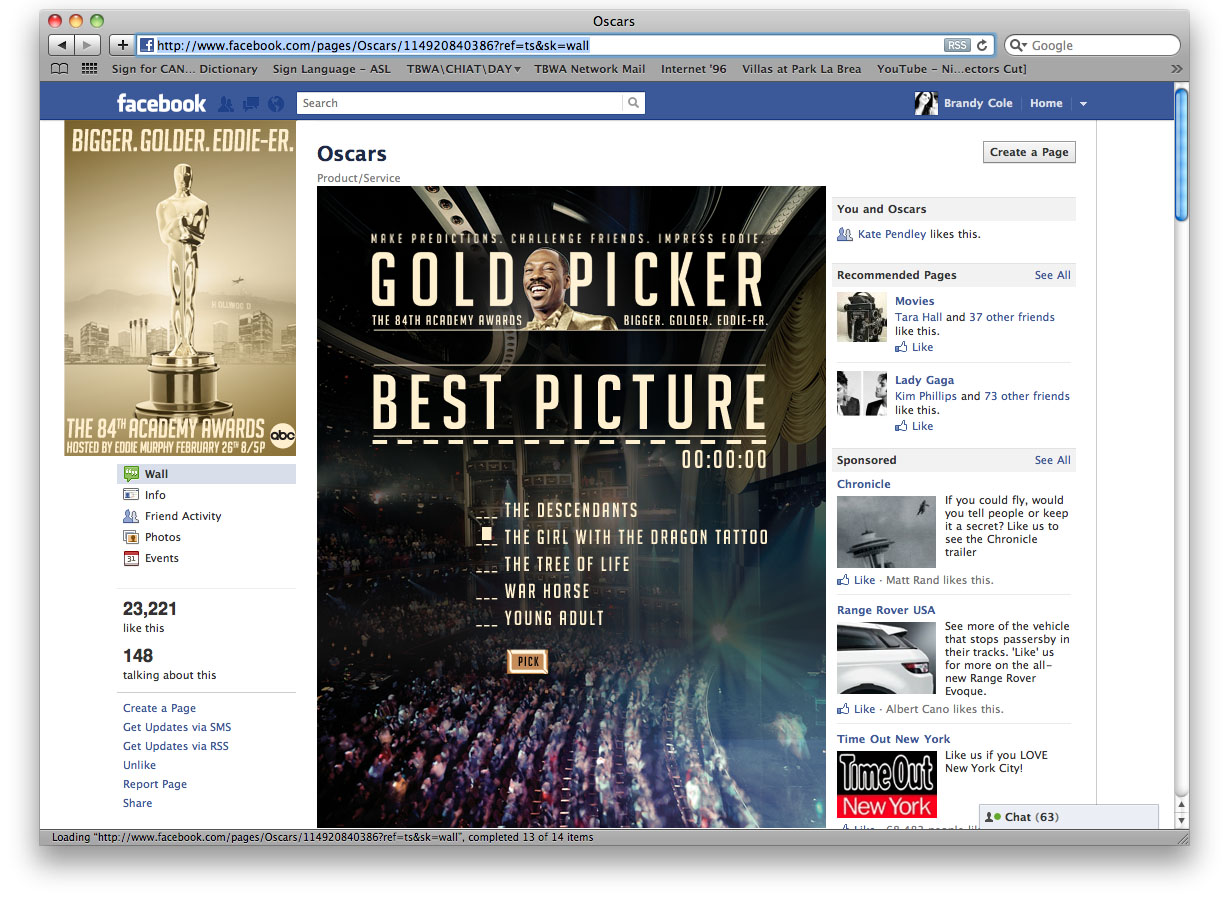Click the Share link in sidebar
This screenshot has width=1229, height=900.
pos(138,803)
